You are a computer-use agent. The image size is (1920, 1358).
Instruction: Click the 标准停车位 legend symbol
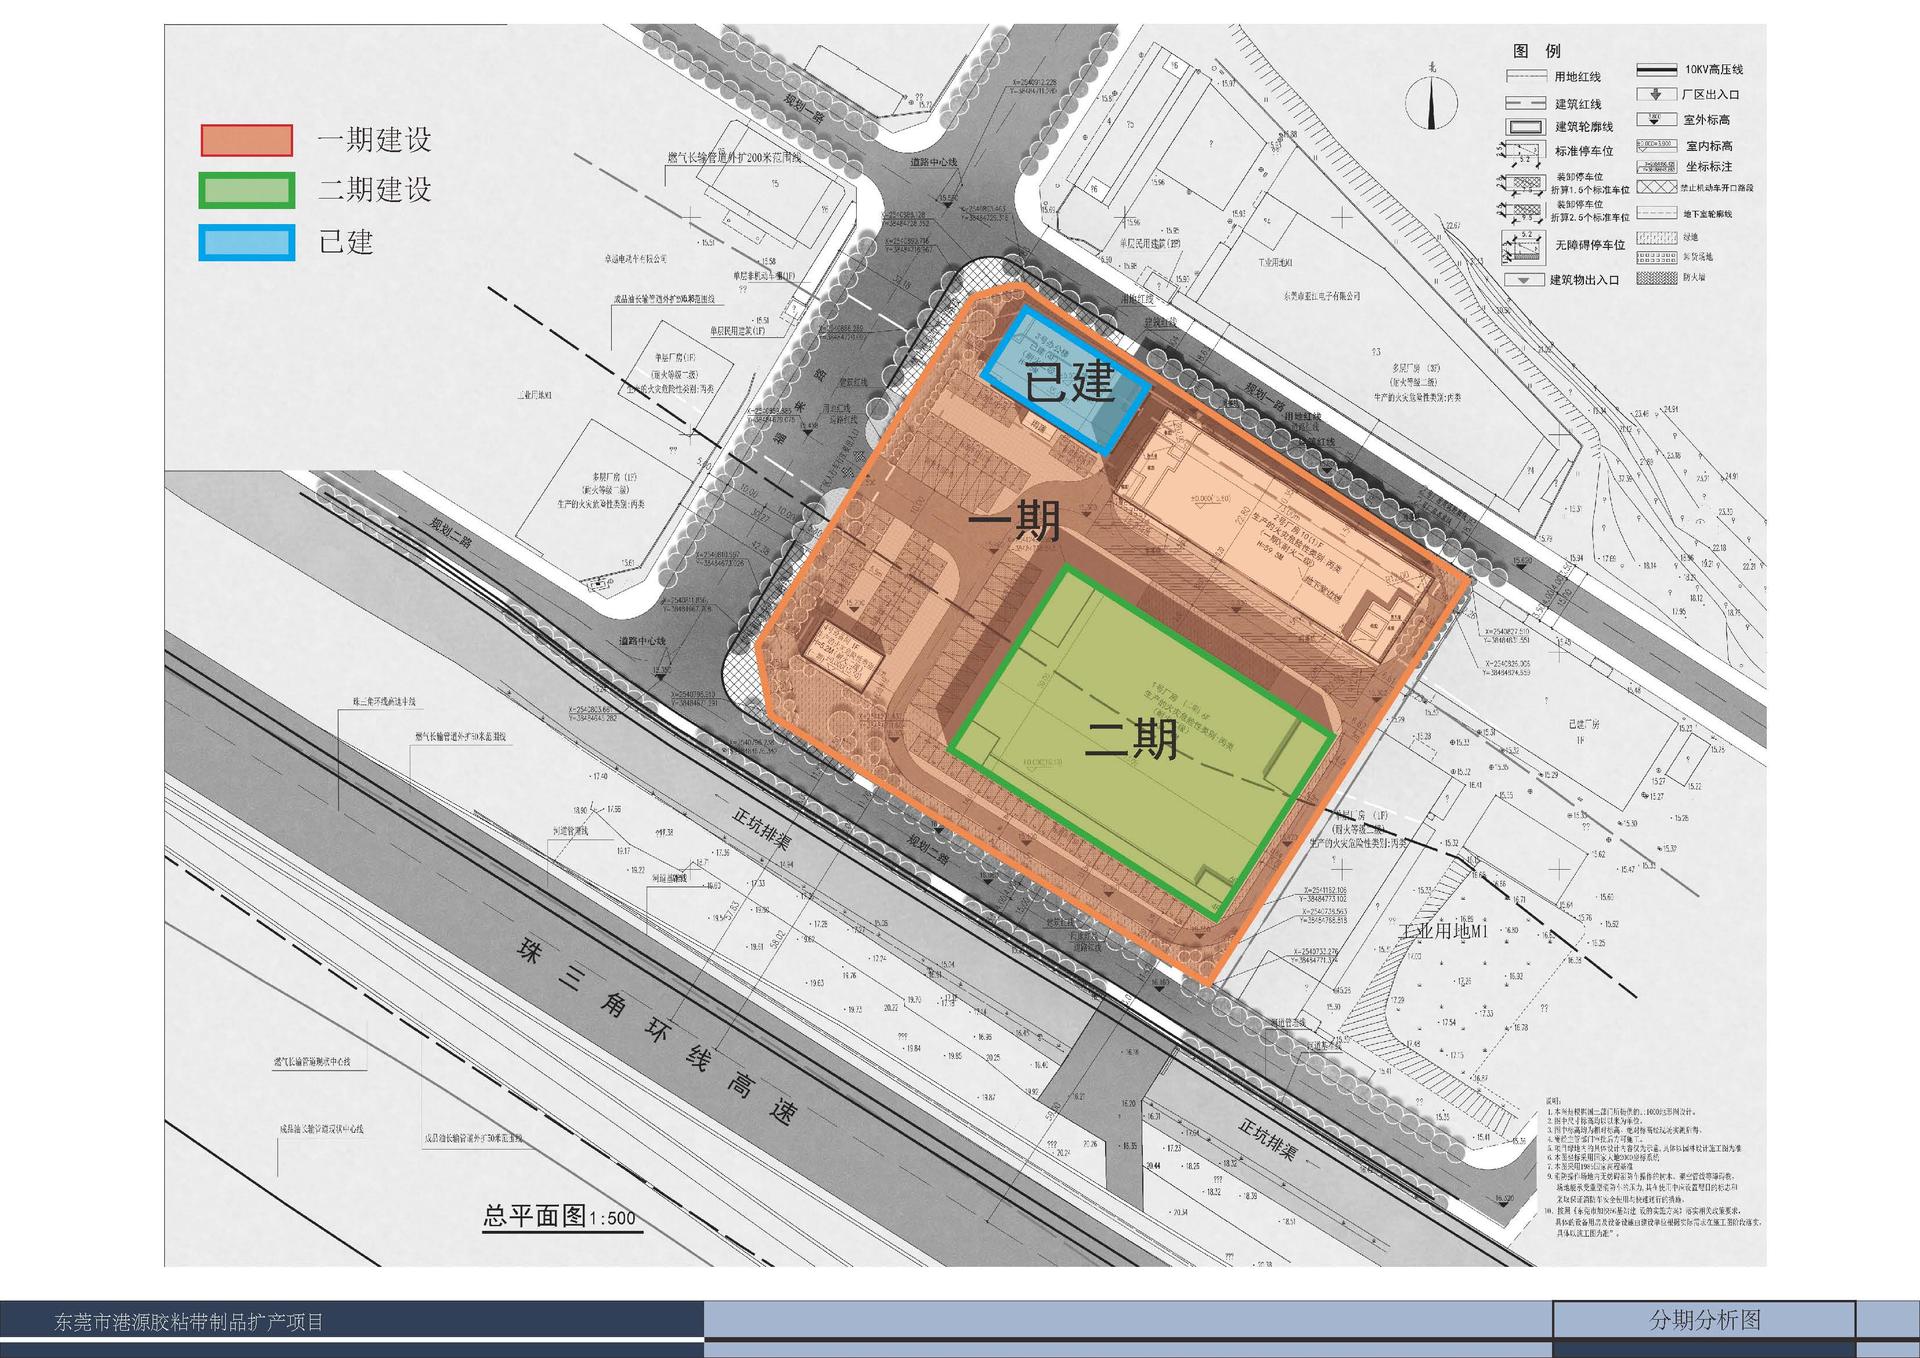click(x=1524, y=151)
